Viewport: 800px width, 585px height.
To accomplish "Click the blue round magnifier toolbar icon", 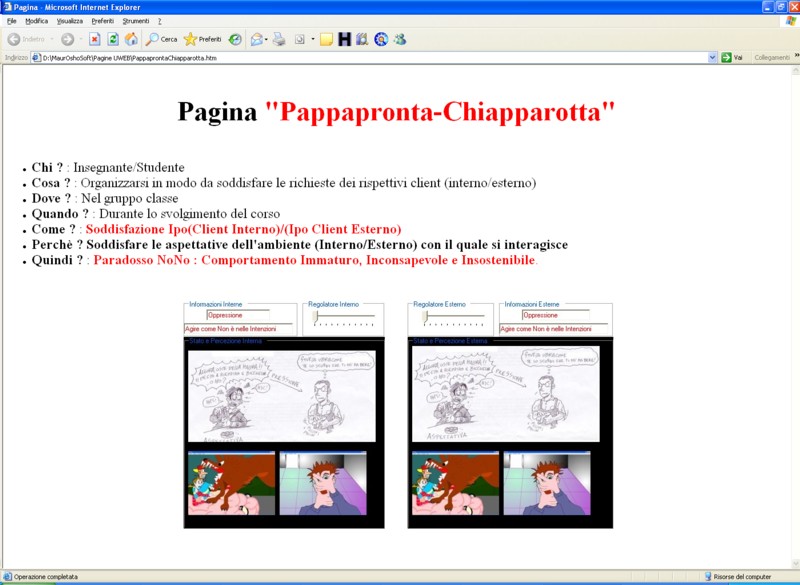I will pos(381,39).
